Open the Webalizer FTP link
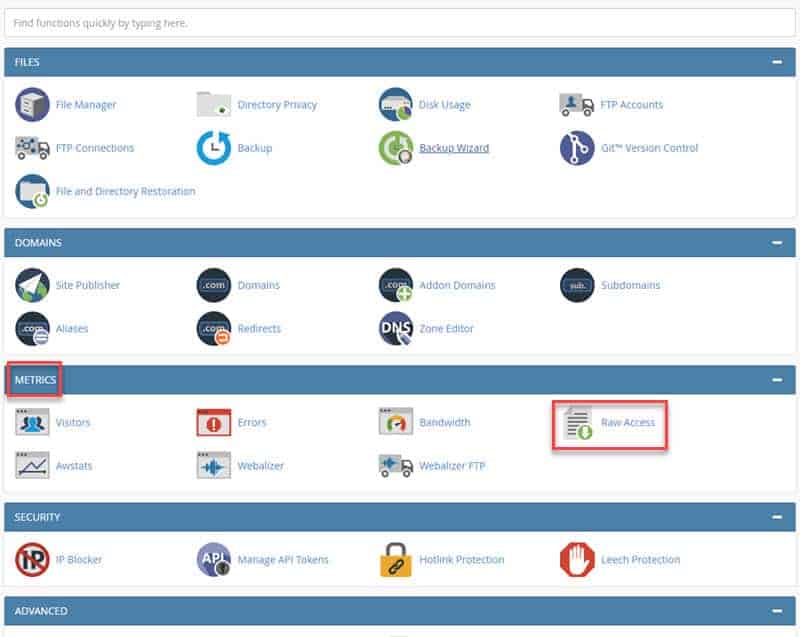The height and width of the screenshot is (637, 800). (452, 466)
